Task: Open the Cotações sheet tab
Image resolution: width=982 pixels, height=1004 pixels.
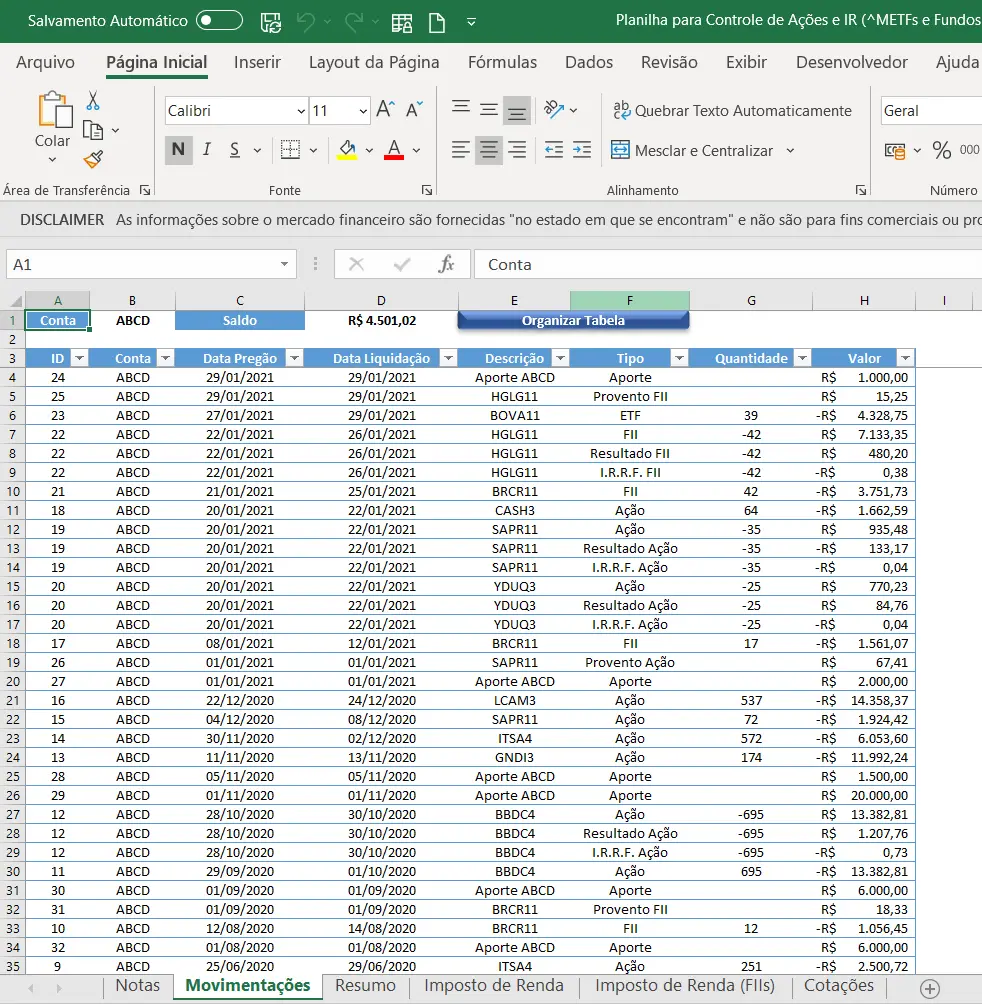Action: (839, 985)
